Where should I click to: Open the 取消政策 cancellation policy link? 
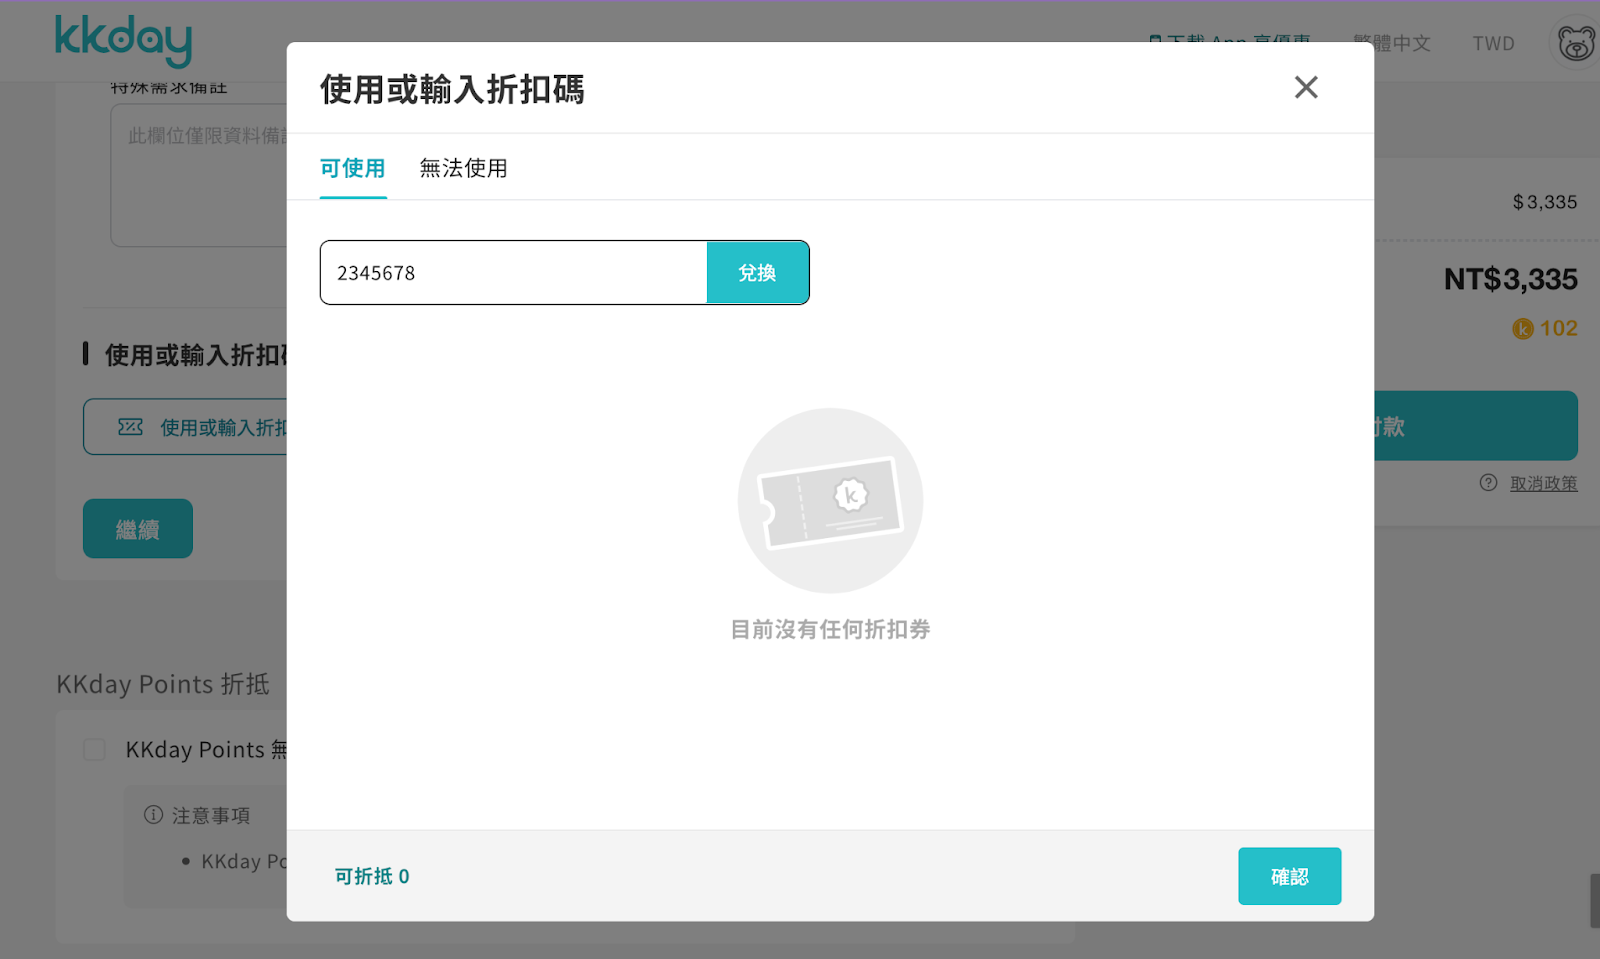pos(1543,483)
